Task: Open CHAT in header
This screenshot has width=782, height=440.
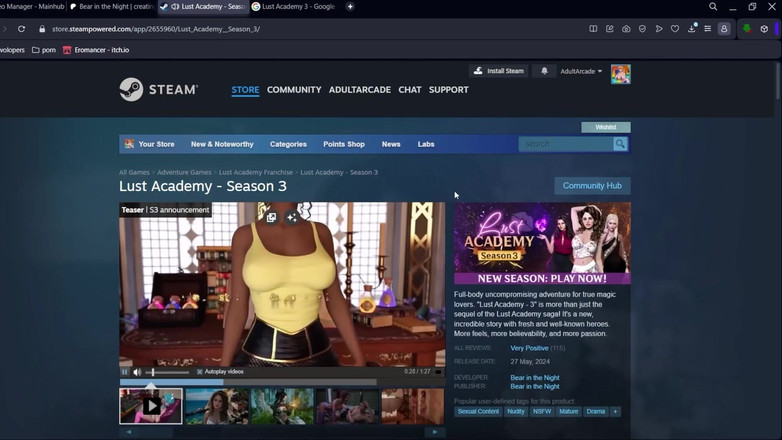Action: point(410,90)
